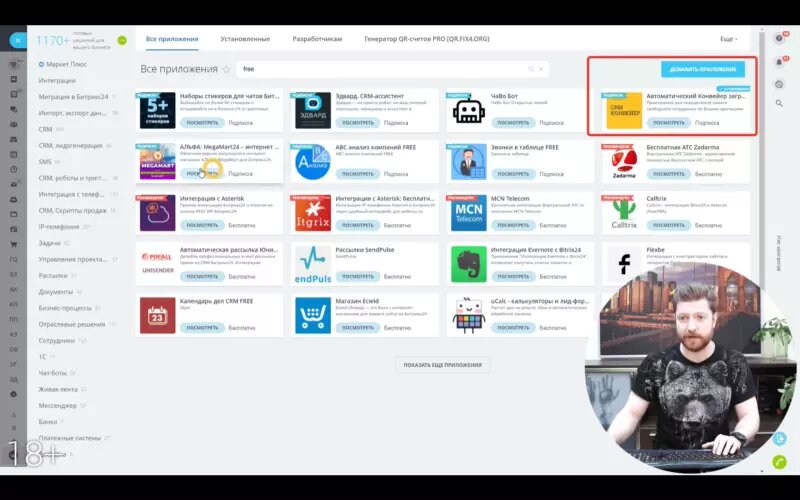
Task: Open the clock icon in left strip
Action: [14, 169]
